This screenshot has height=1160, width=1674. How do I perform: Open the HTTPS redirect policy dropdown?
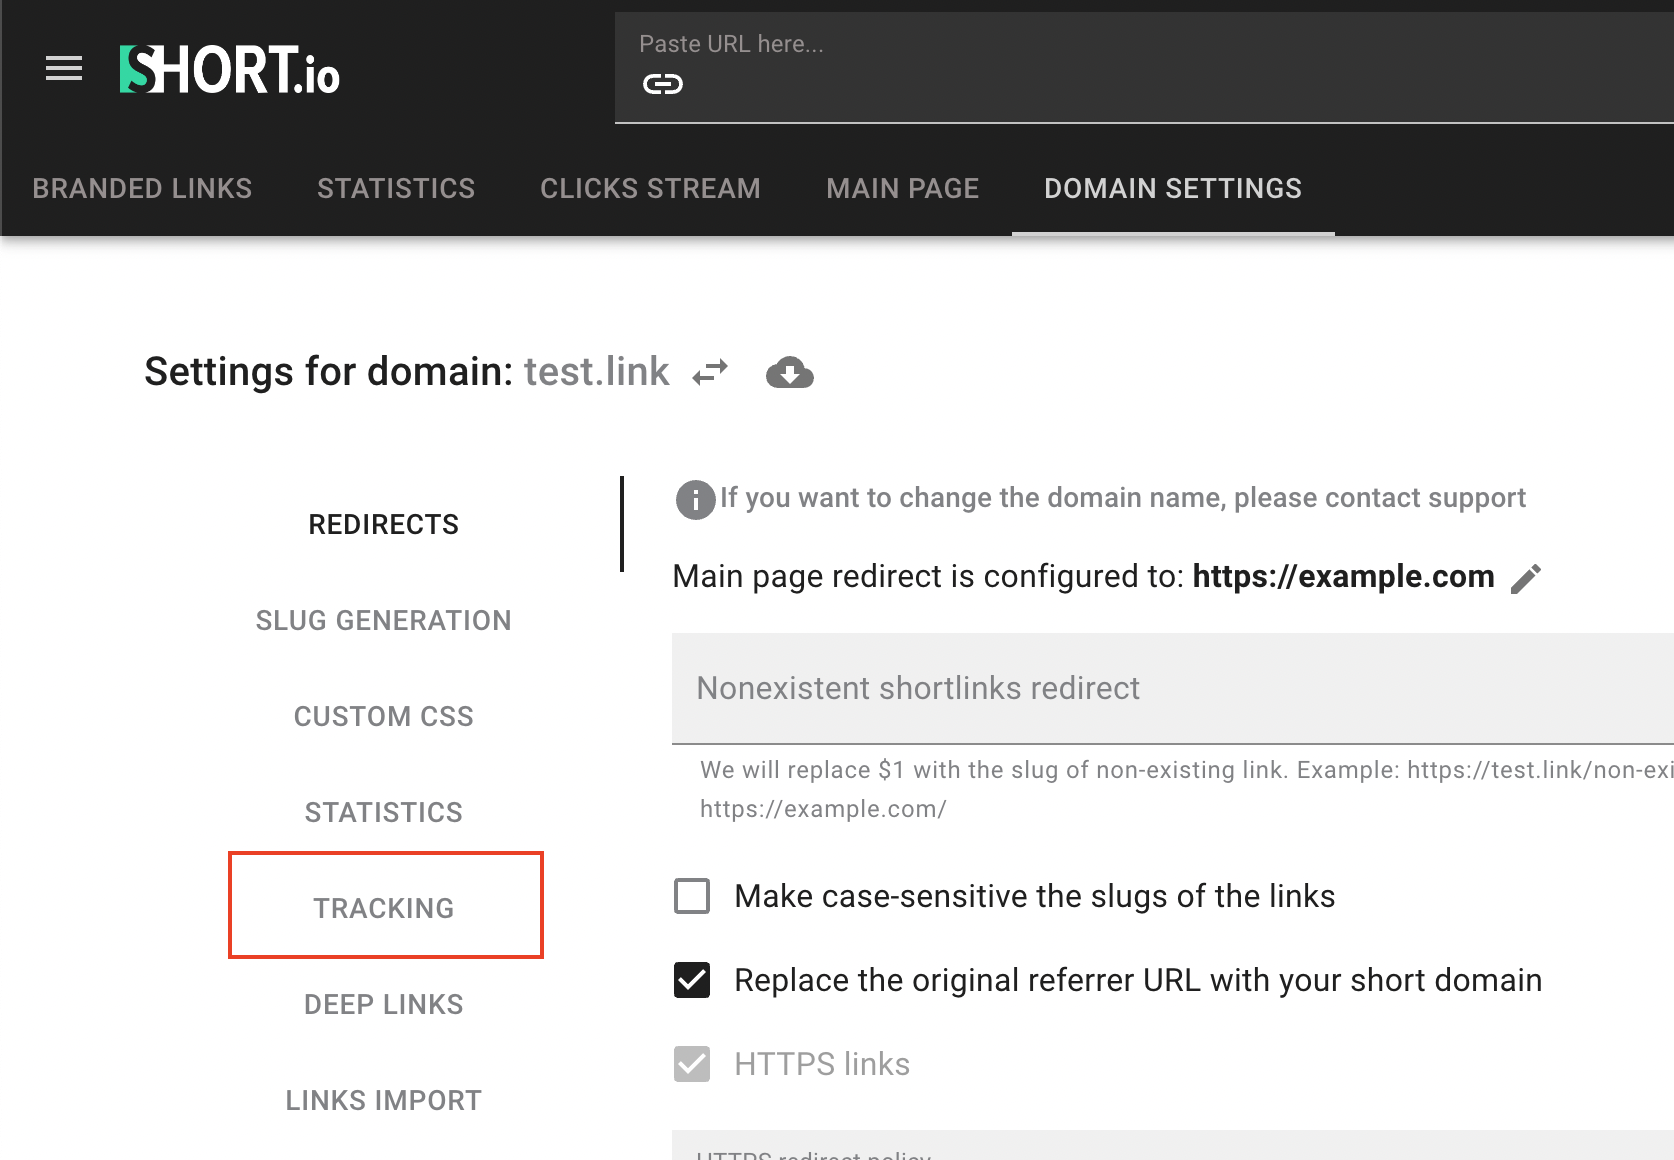pos(1170,1148)
